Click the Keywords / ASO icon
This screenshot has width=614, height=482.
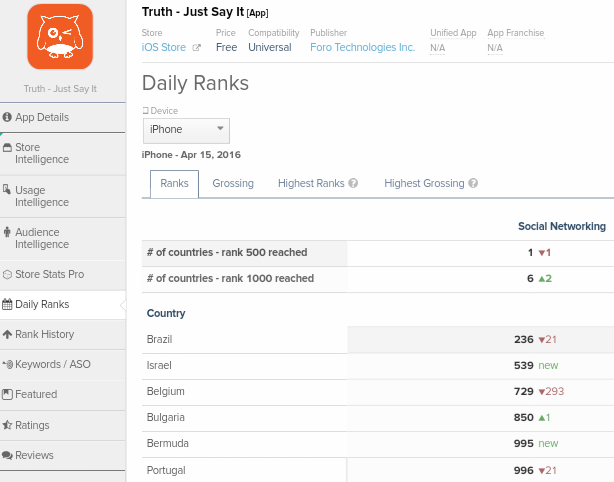[x=7, y=364]
